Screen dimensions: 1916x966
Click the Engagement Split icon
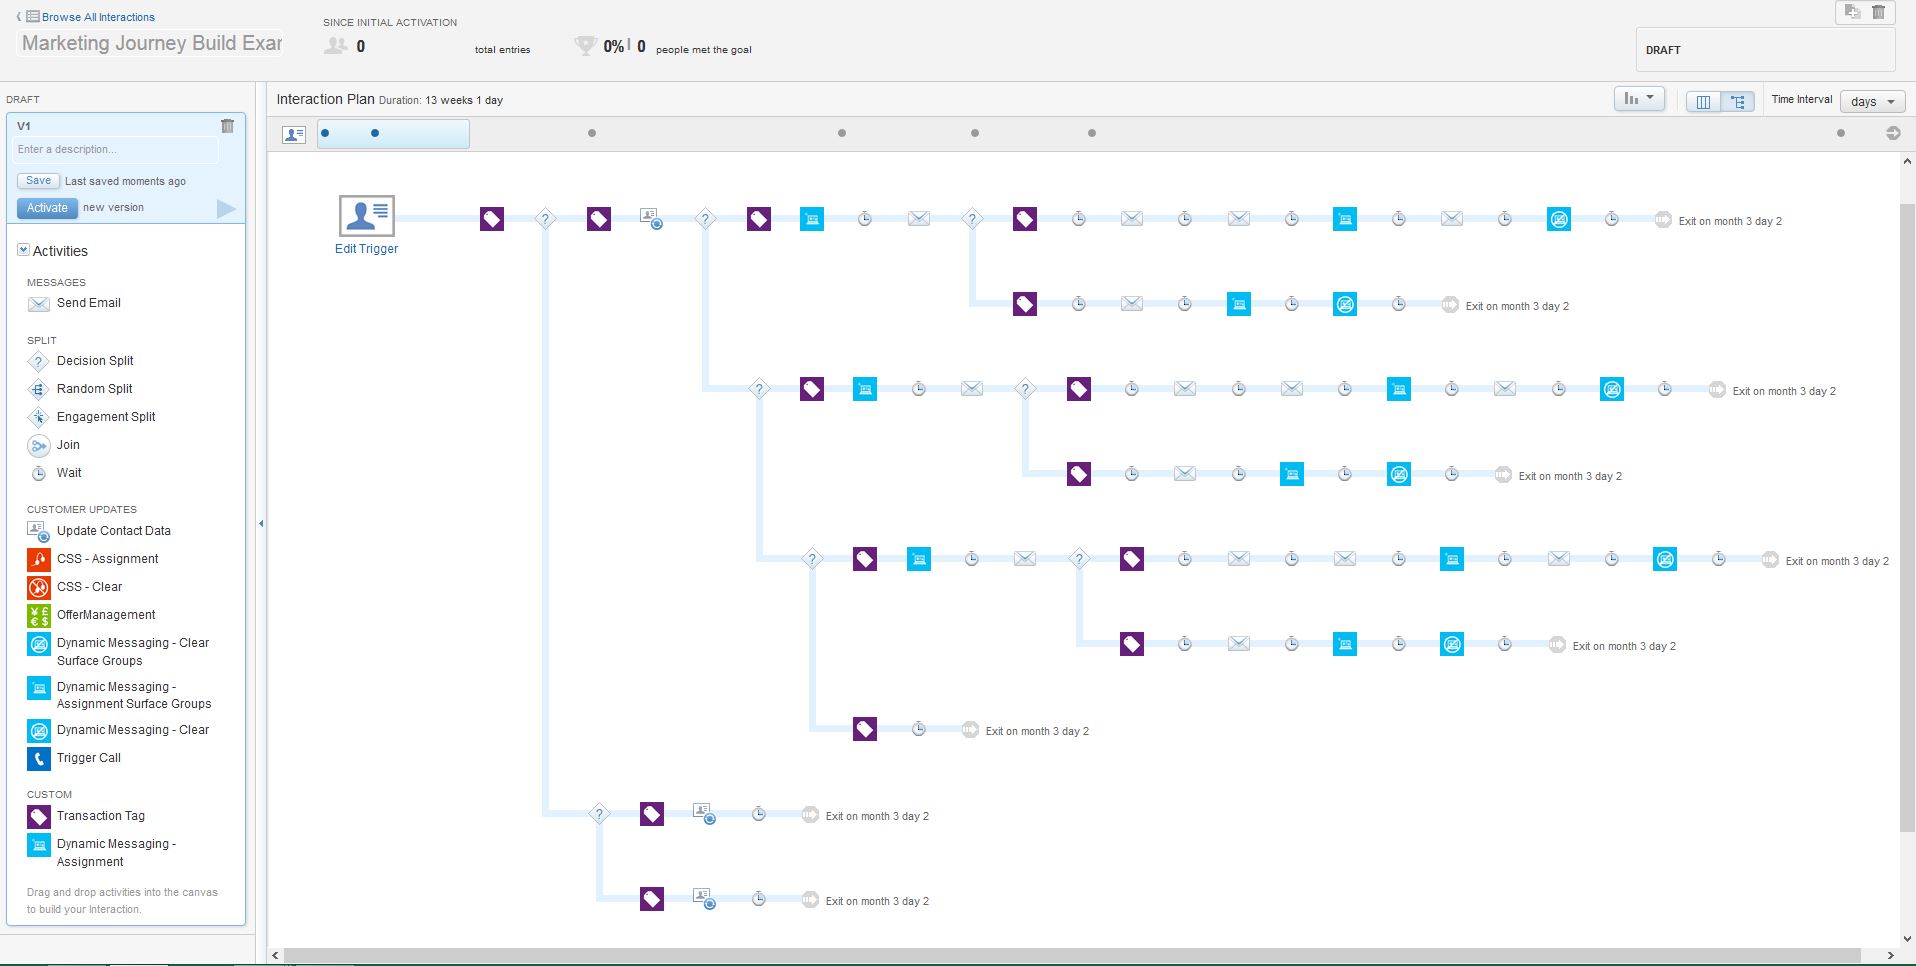[38, 418]
